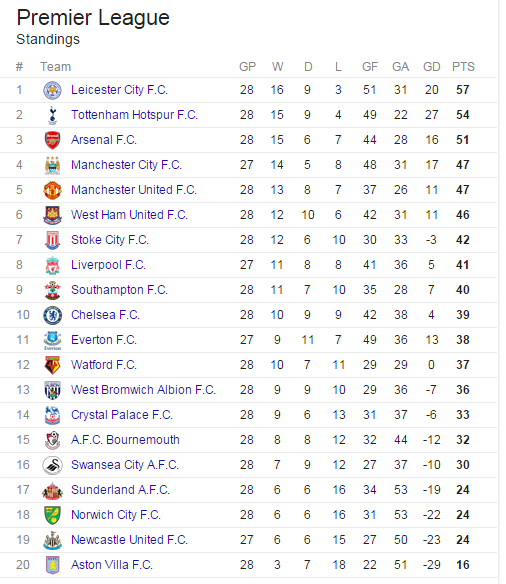This screenshot has height=584, width=506.
Task: Open the West Ham United F.C. link
Action: tap(129, 215)
